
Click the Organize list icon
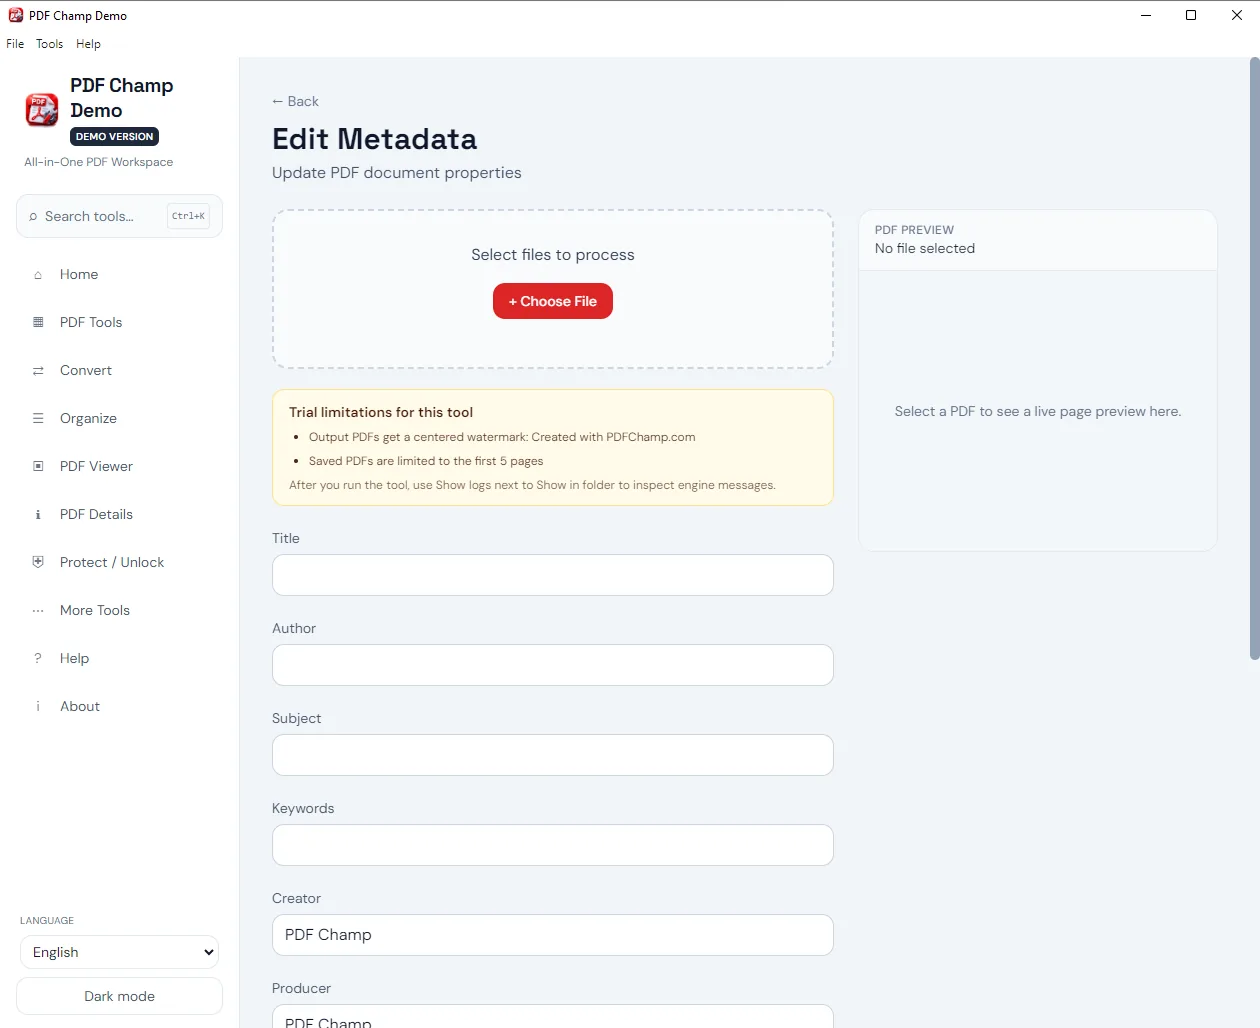coord(38,418)
